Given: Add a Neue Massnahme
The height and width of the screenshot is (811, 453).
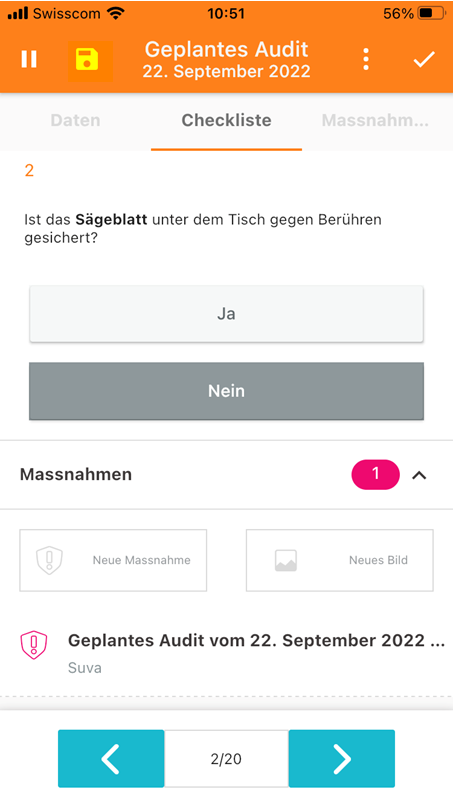Looking at the screenshot, I should (x=113, y=561).
